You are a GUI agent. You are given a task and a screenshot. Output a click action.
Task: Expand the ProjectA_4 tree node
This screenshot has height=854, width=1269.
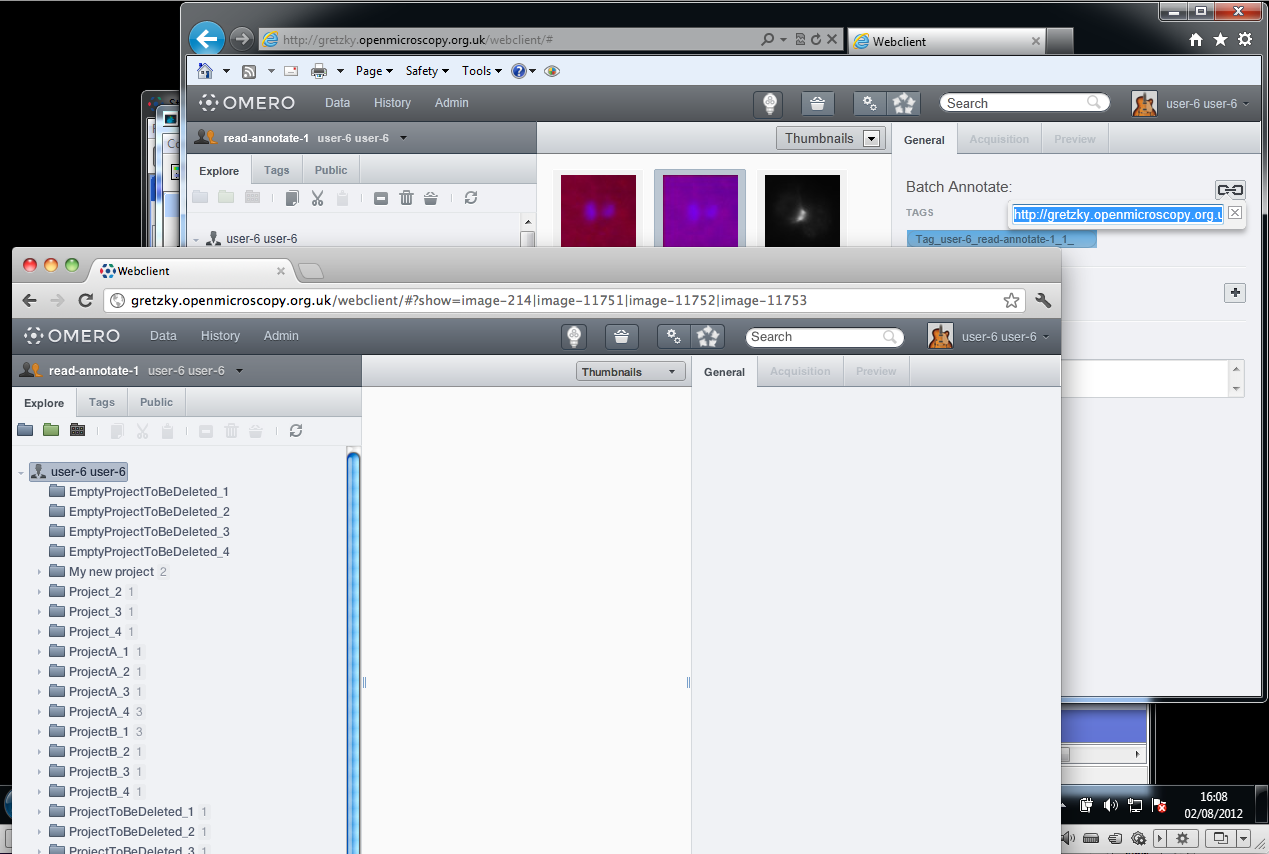[39, 712]
